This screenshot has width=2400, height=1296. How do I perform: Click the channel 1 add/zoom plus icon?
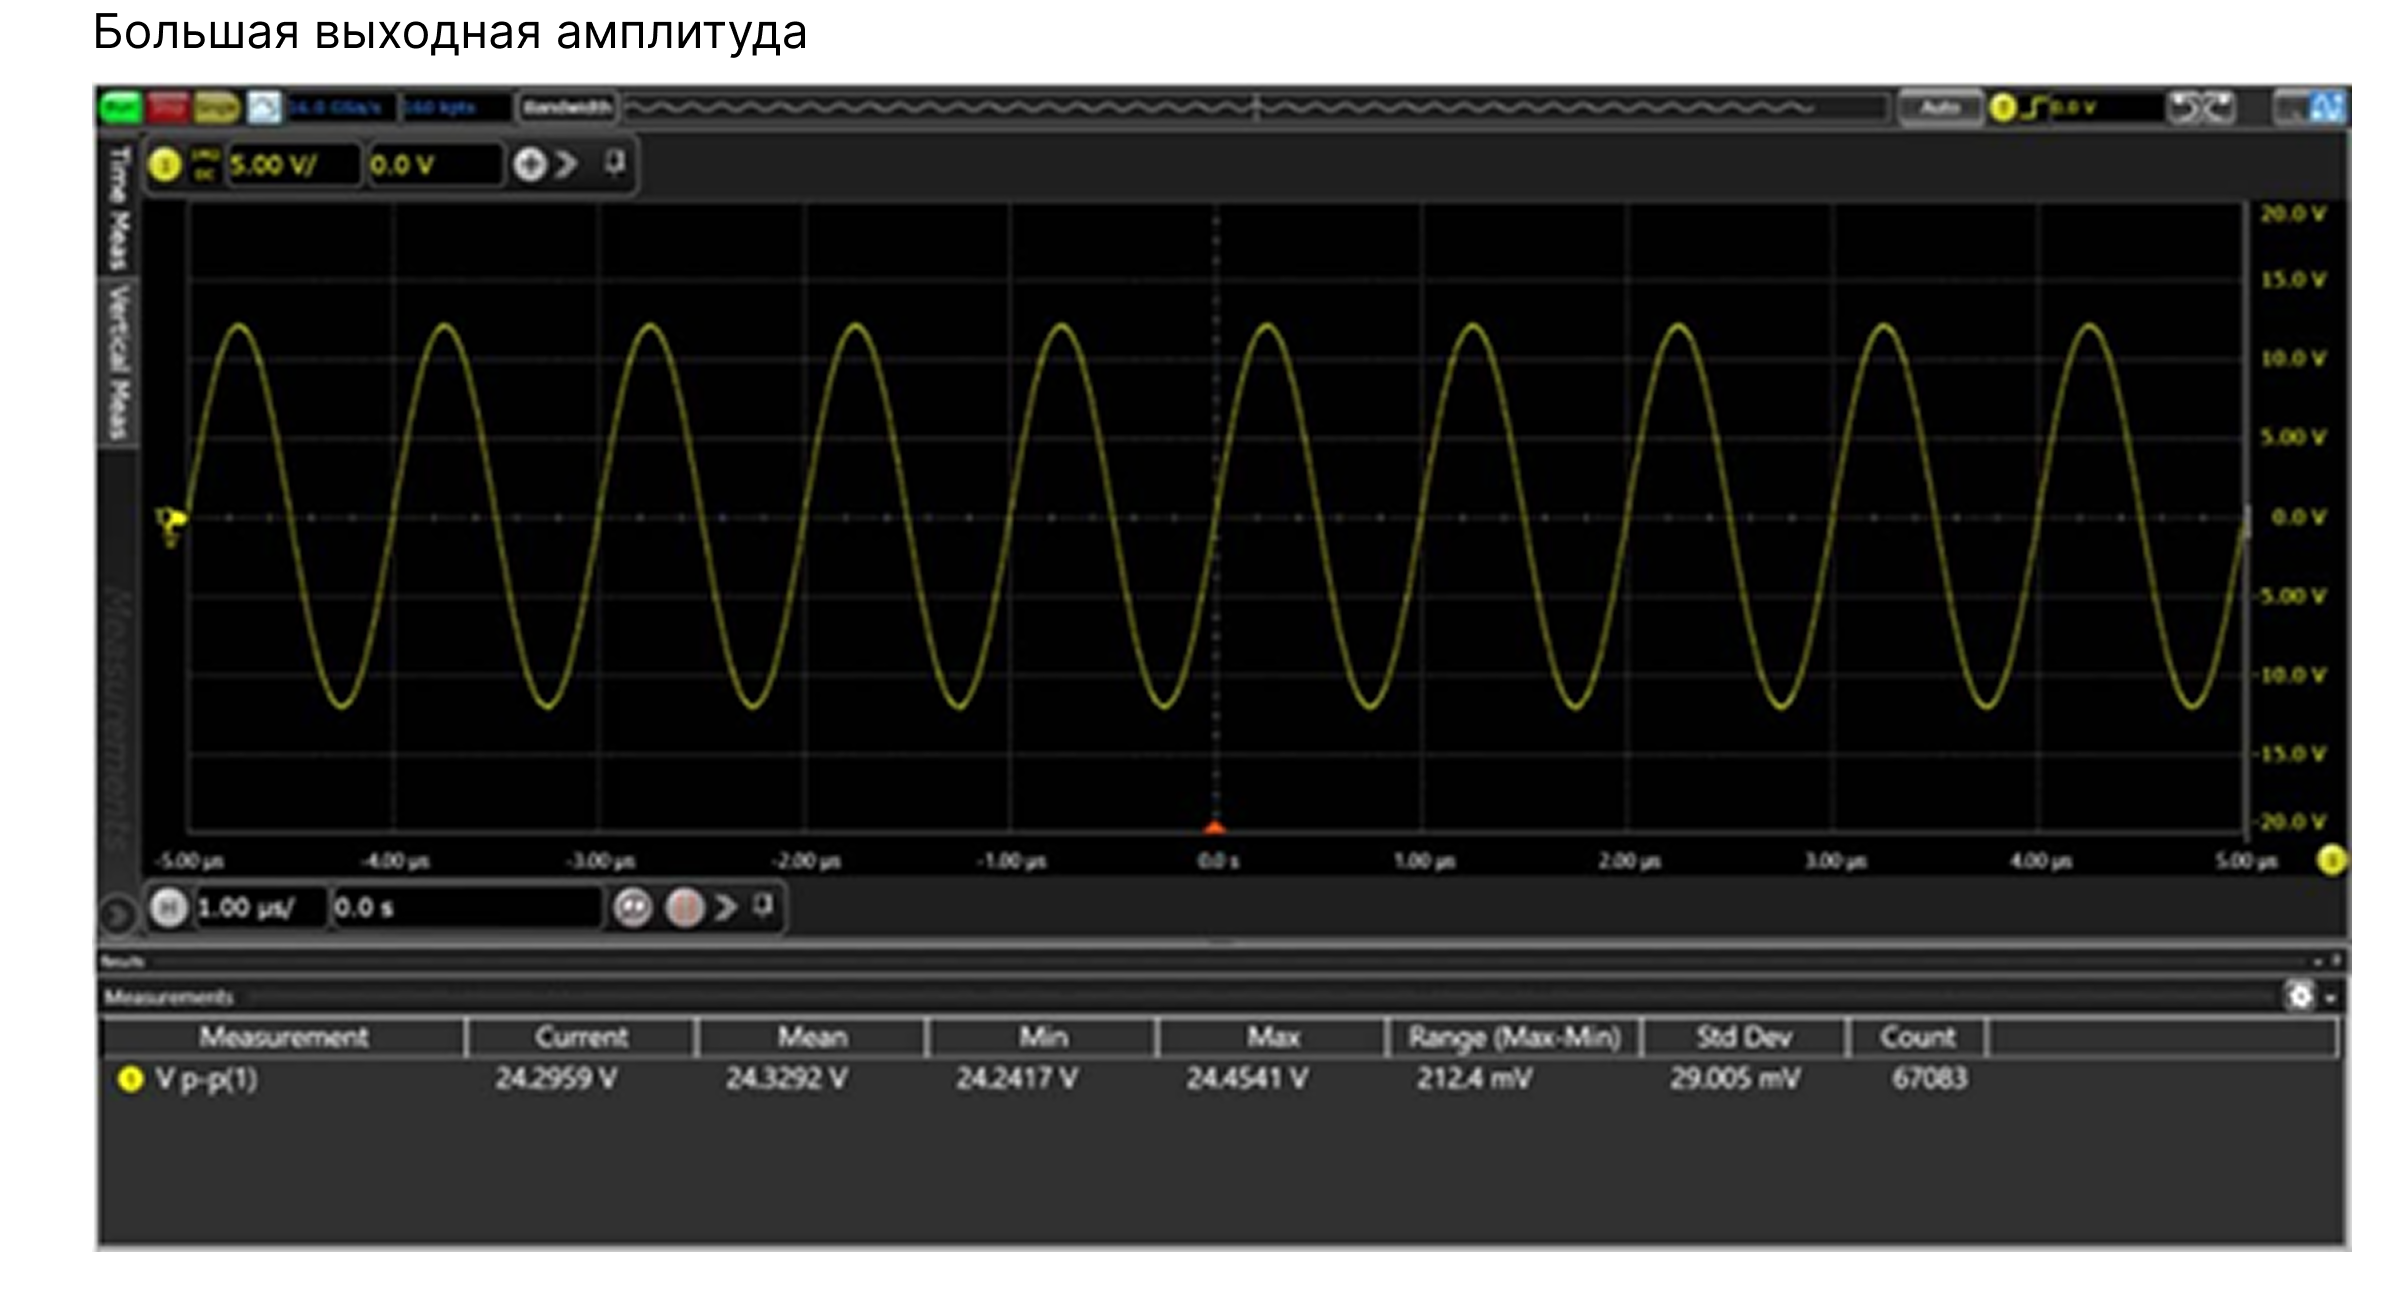point(530,164)
